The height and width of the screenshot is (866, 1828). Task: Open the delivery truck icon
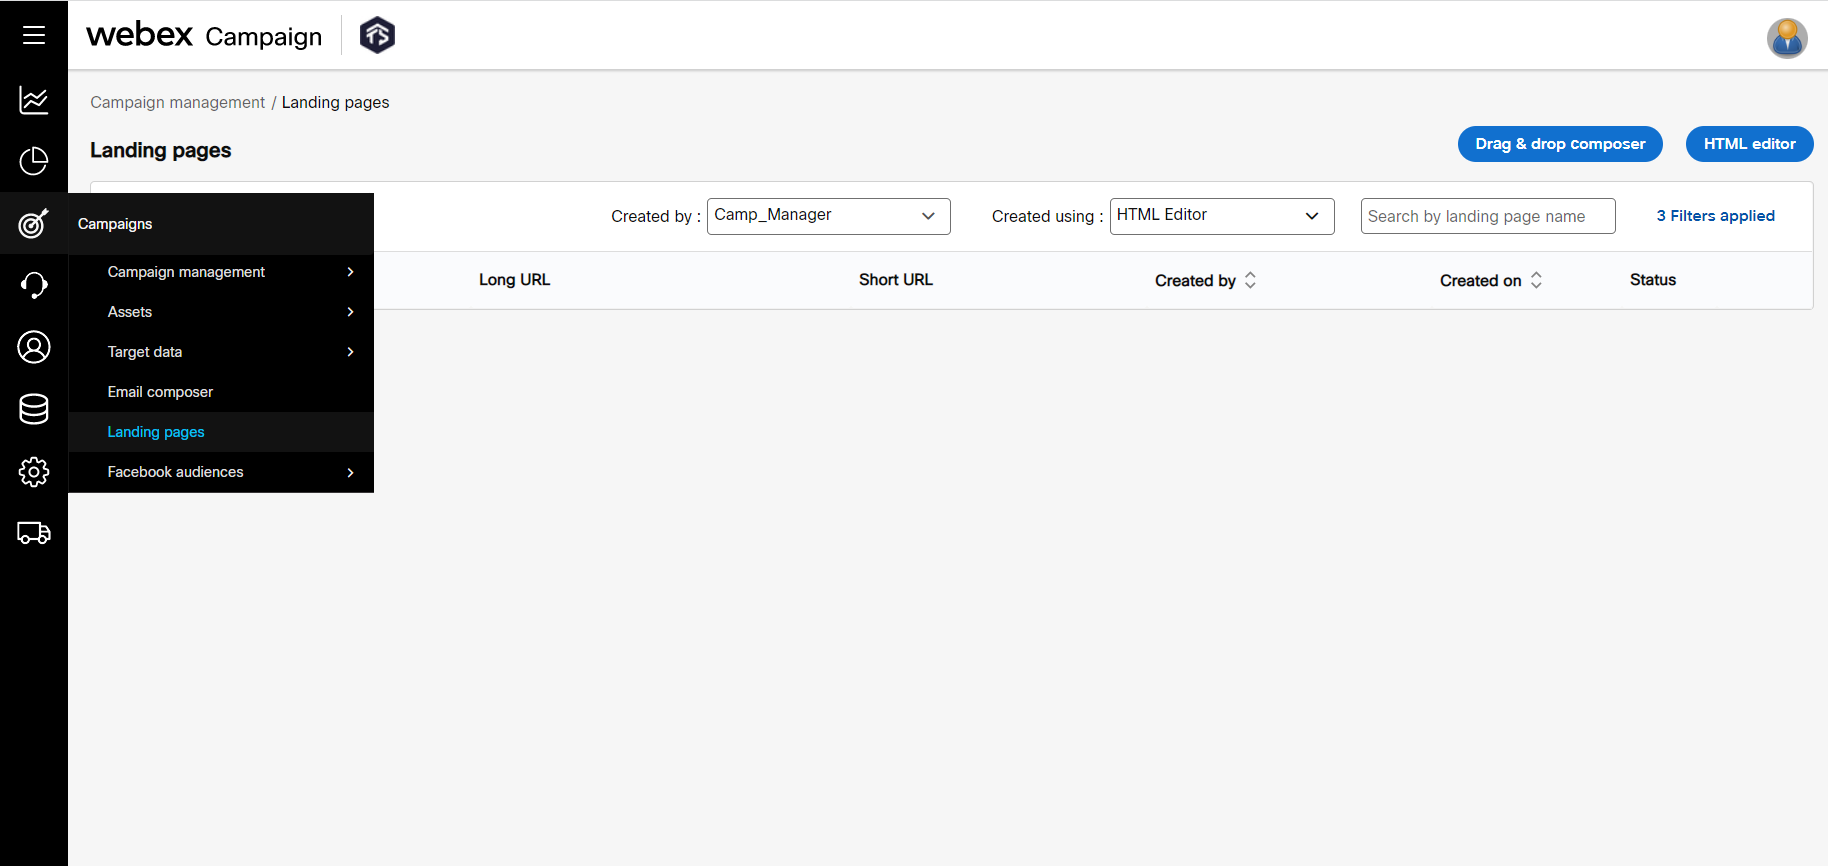(x=34, y=533)
